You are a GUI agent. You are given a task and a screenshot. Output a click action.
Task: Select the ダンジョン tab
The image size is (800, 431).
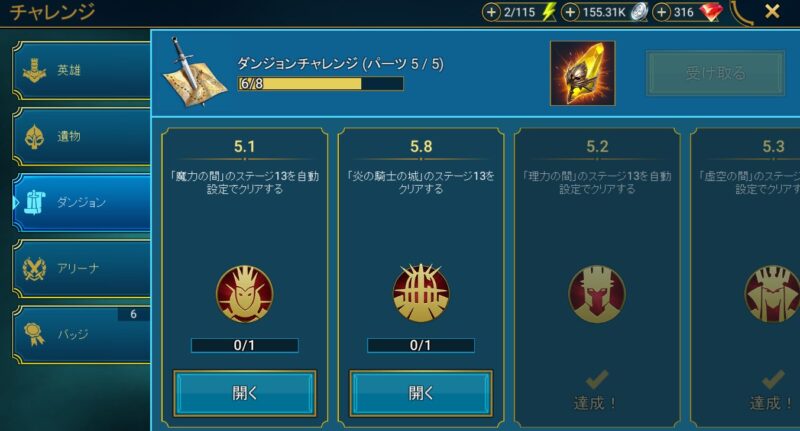tap(82, 202)
